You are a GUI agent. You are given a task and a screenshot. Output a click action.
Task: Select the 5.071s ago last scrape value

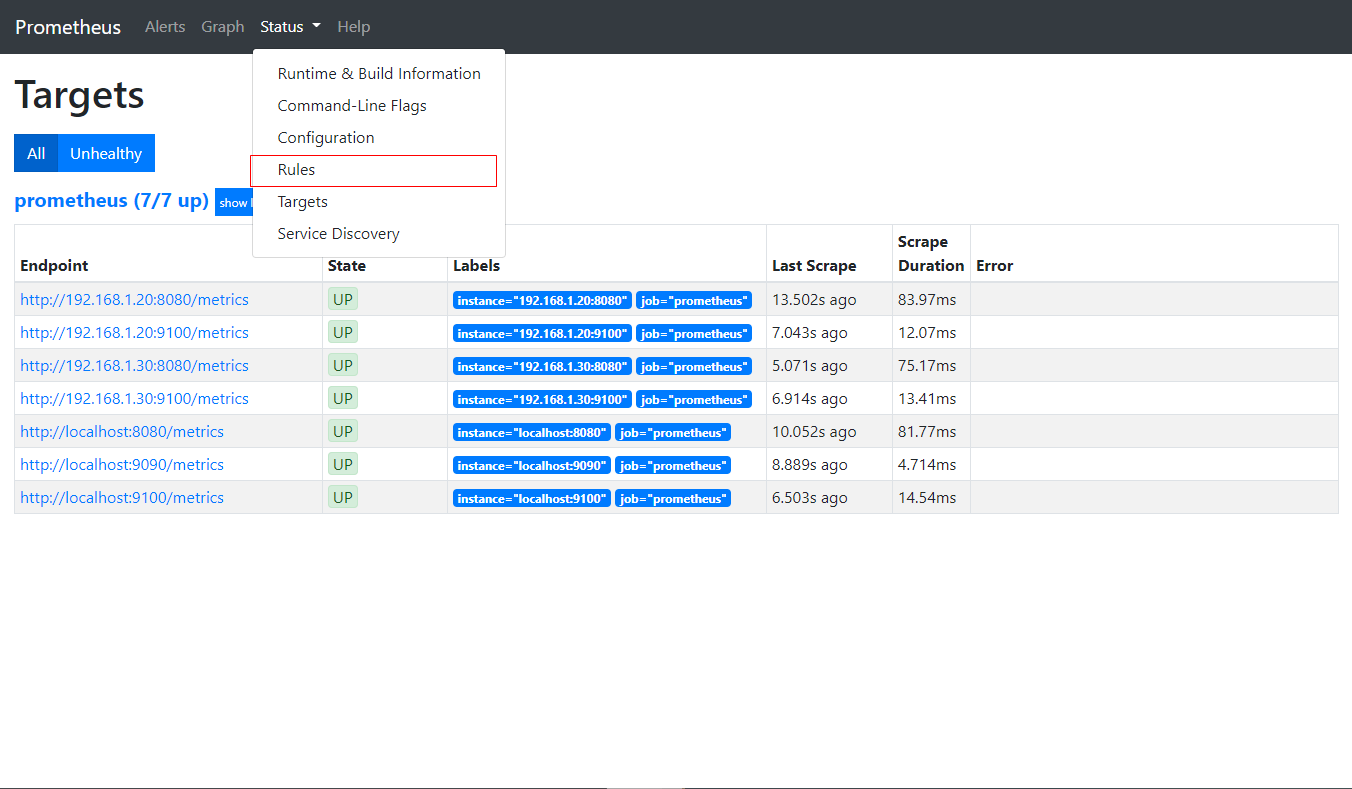810,366
